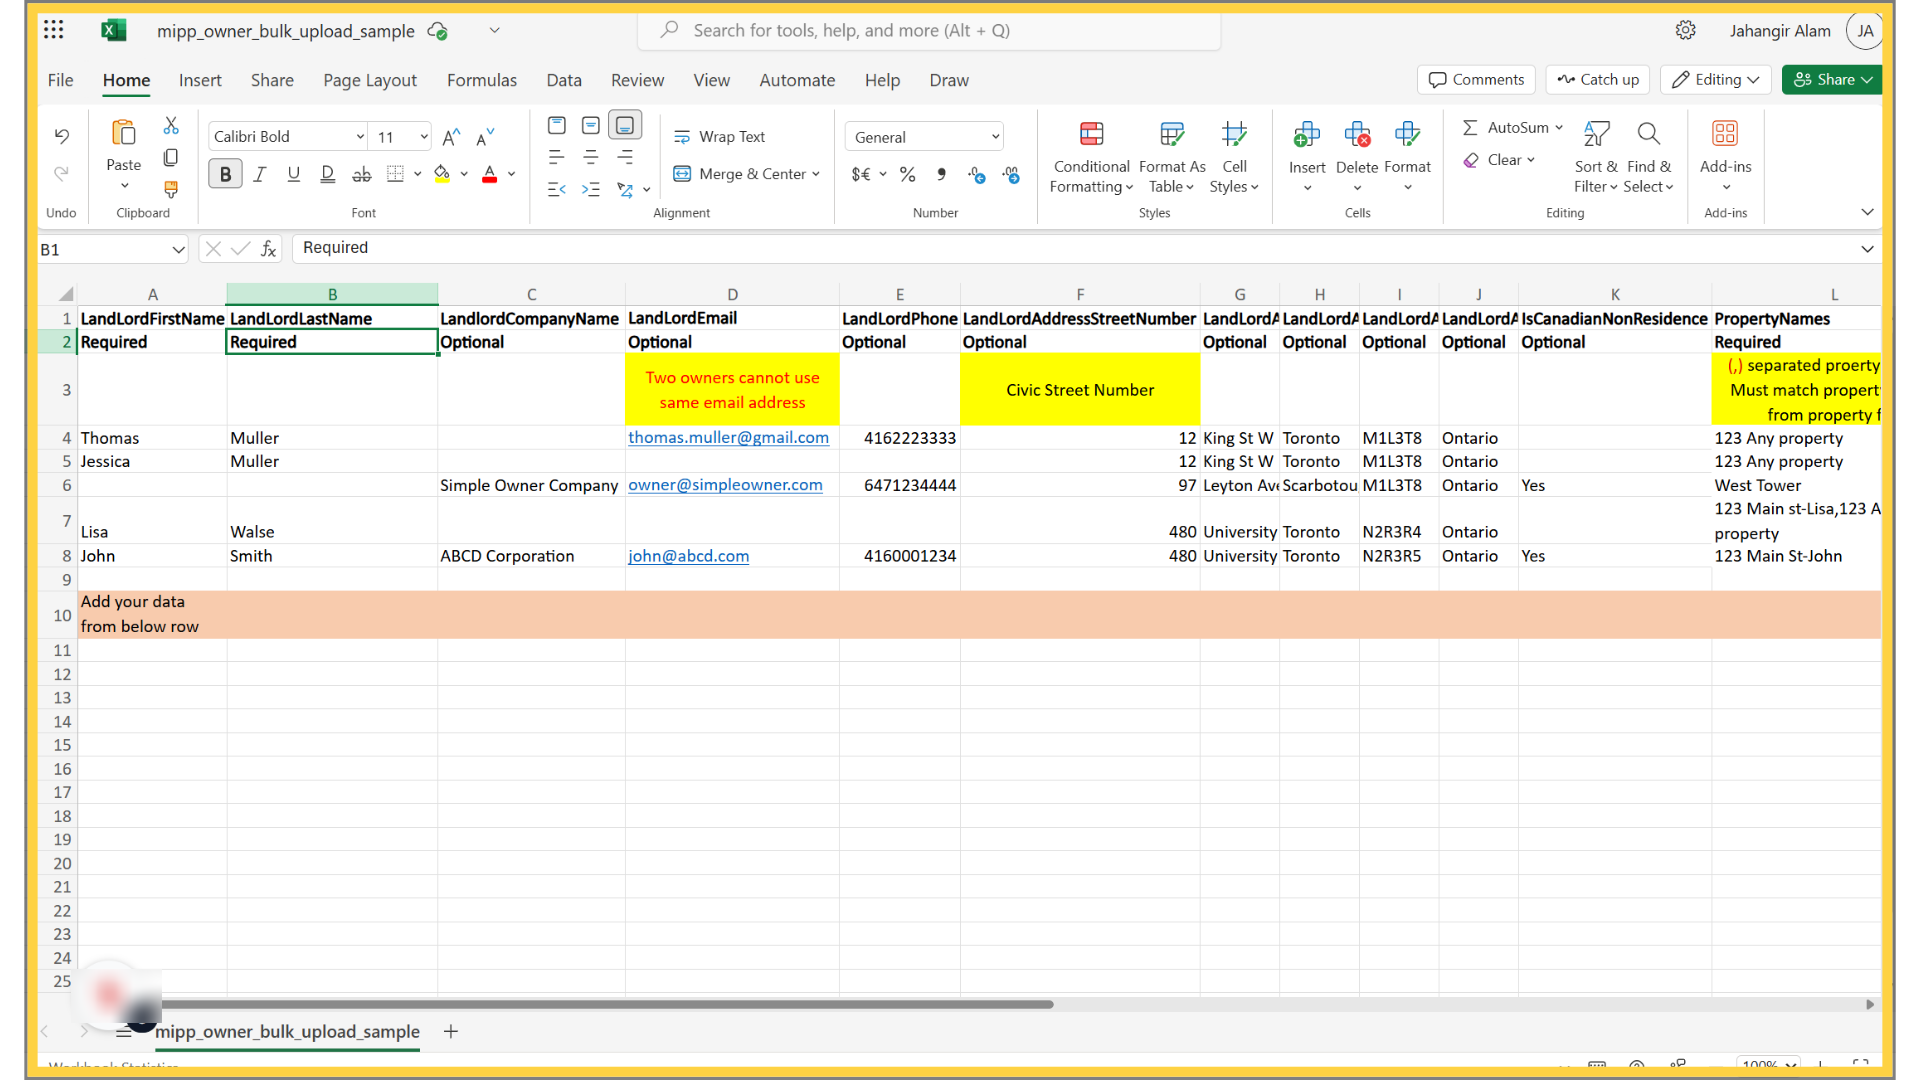
Task: Toggle Italic formatting
Action: point(259,174)
